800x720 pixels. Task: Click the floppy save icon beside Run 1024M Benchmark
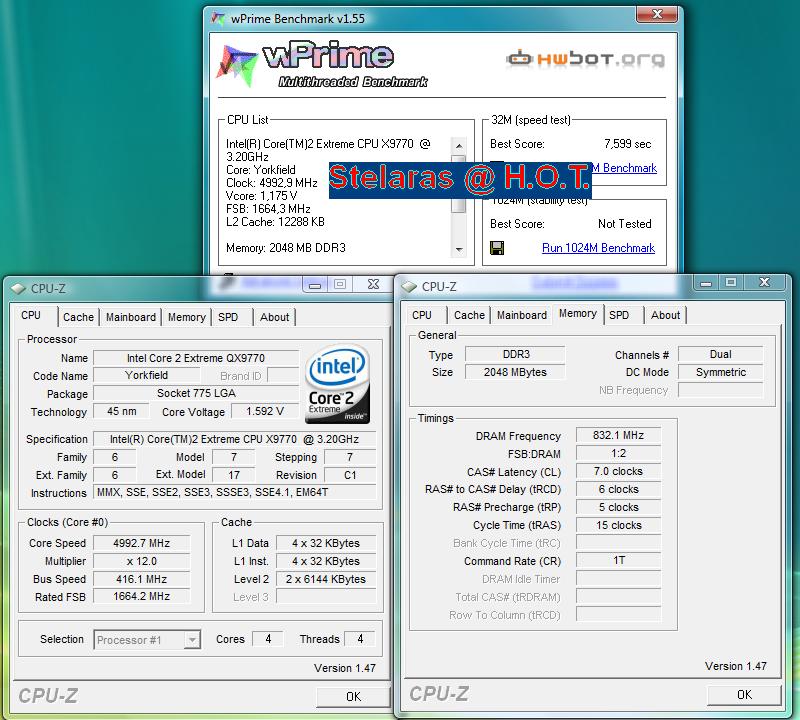pyautogui.click(x=497, y=248)
